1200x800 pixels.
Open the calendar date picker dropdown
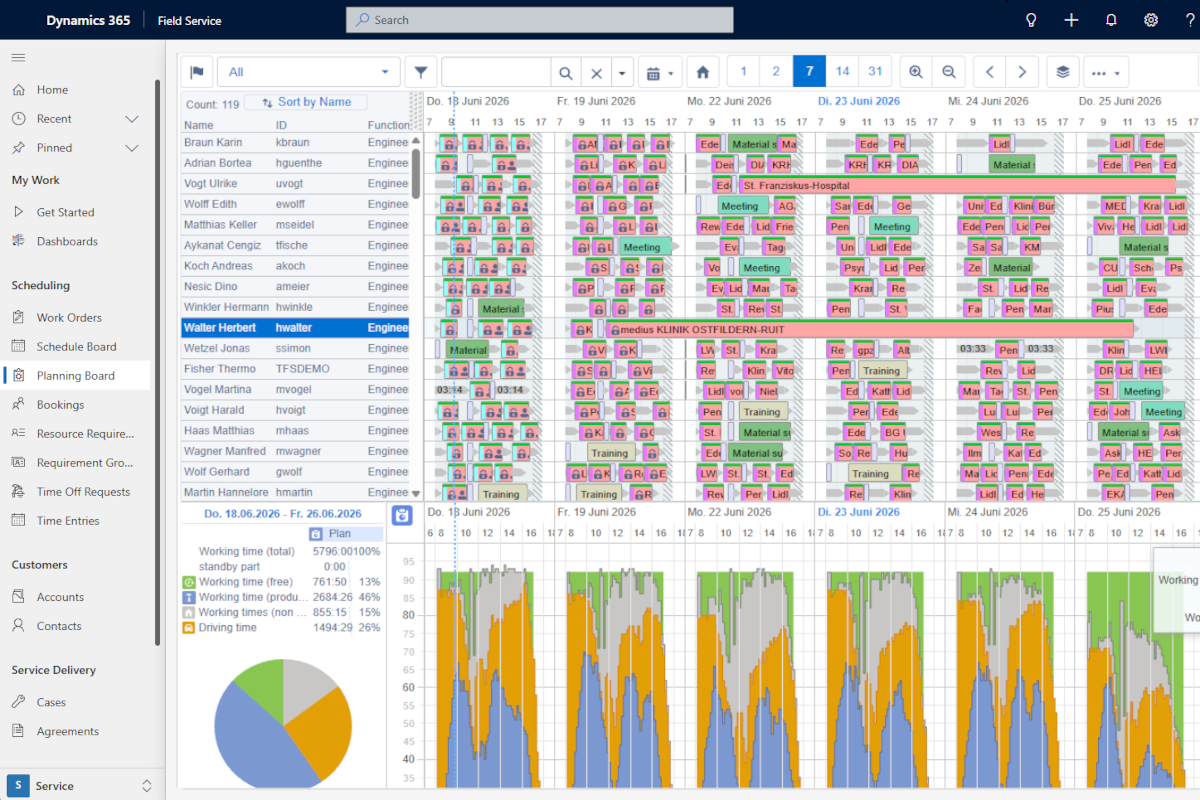tap(659, 72)
